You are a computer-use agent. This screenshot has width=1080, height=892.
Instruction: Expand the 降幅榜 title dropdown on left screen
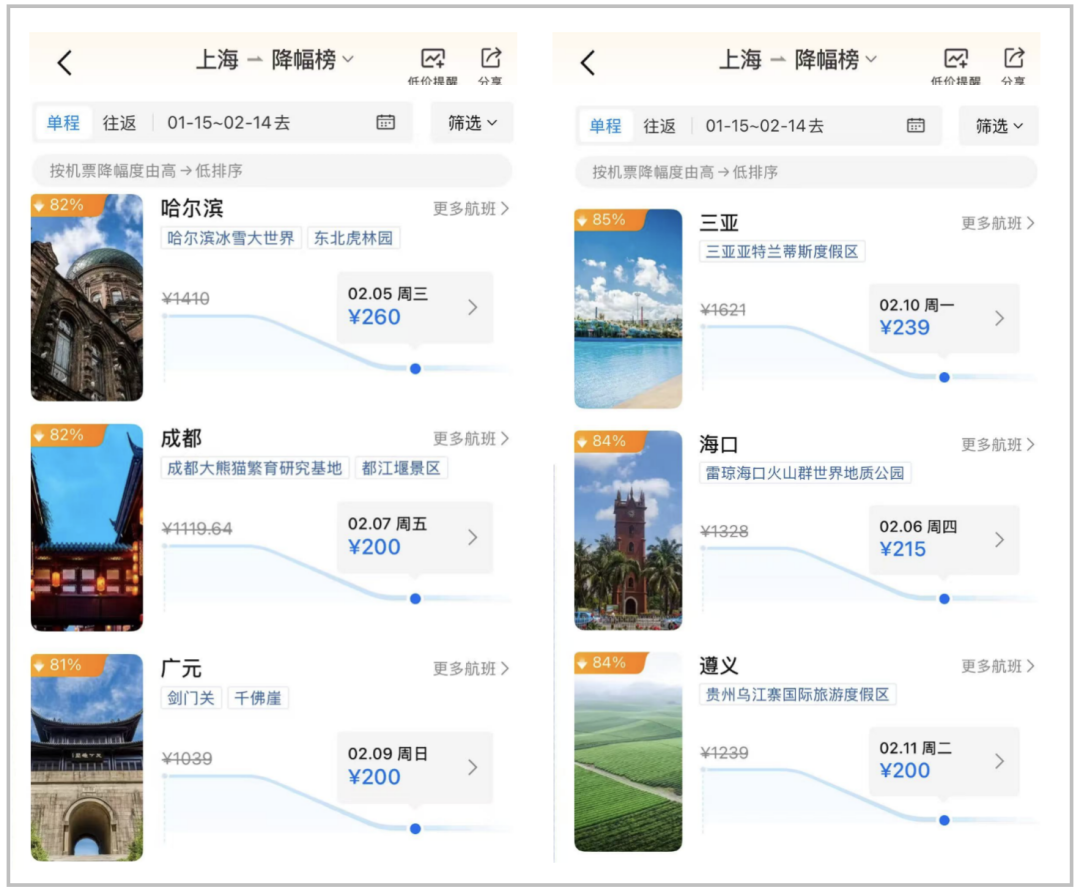(x=312, y=60)
